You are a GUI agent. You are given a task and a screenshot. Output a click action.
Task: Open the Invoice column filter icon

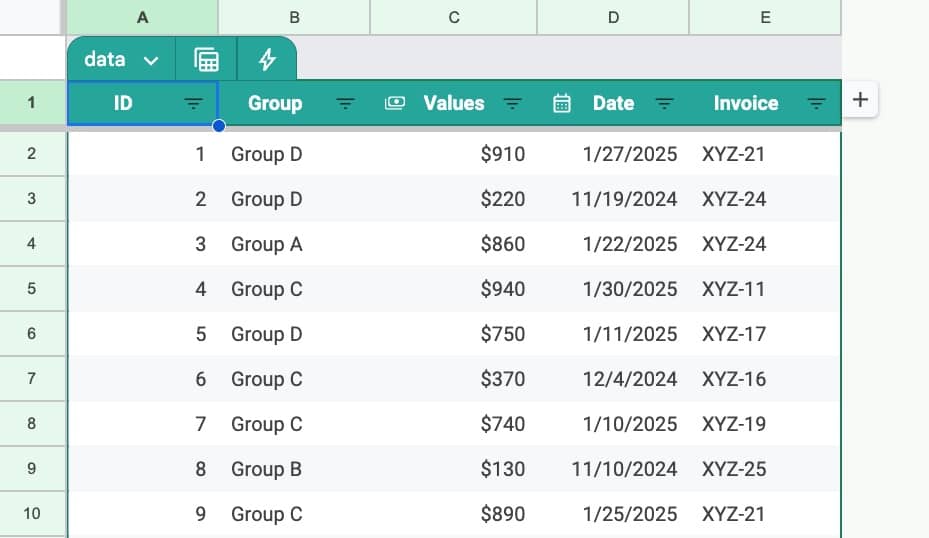tap(816, 104)
